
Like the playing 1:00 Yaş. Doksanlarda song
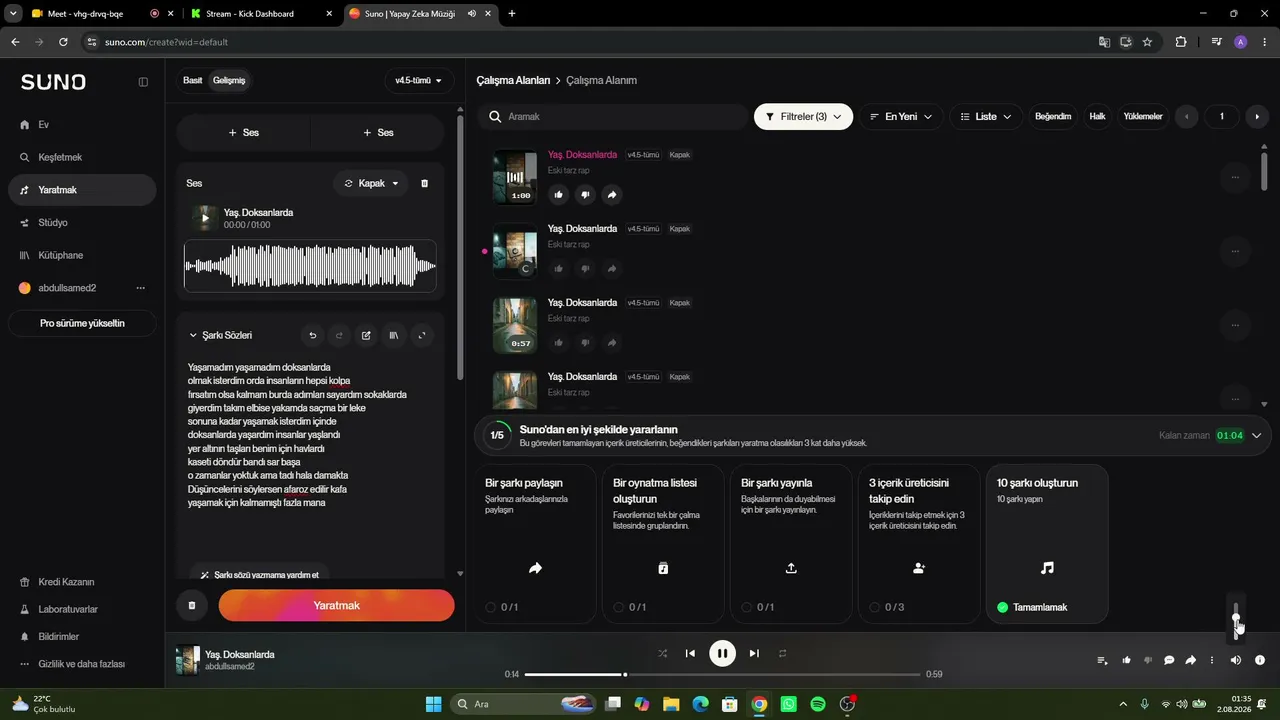click(558, 194)
